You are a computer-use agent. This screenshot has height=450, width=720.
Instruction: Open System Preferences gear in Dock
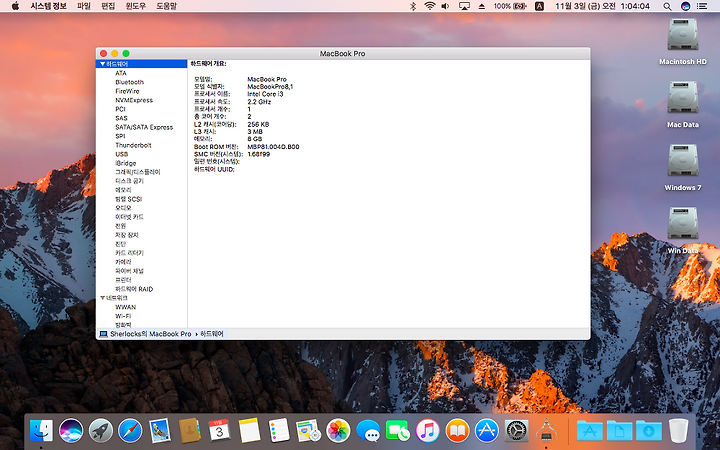[x=517, y=431]
